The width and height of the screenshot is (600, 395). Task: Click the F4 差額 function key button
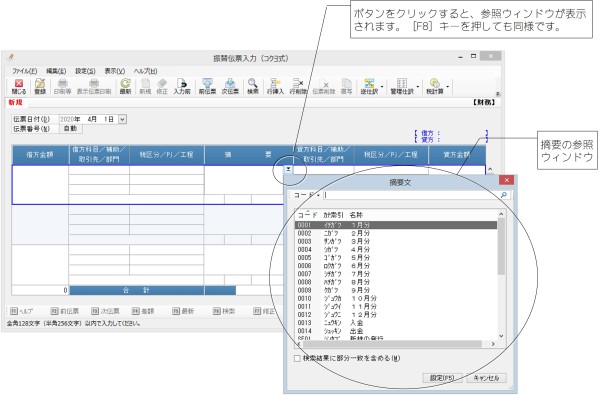coord(143,311)
